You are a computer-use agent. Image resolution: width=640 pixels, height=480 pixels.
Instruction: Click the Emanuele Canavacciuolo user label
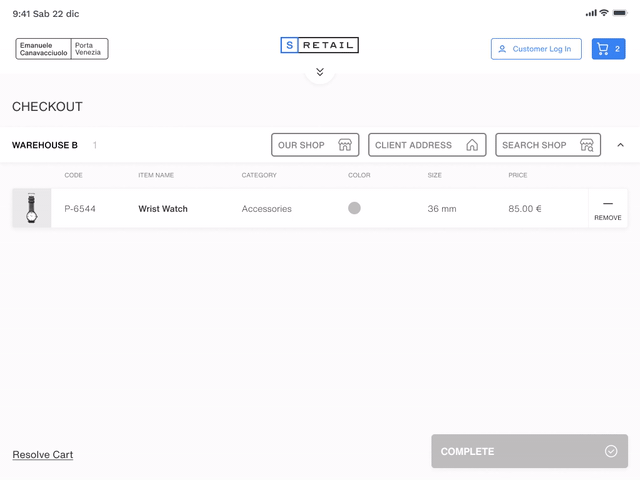click(x=44, y=49)
